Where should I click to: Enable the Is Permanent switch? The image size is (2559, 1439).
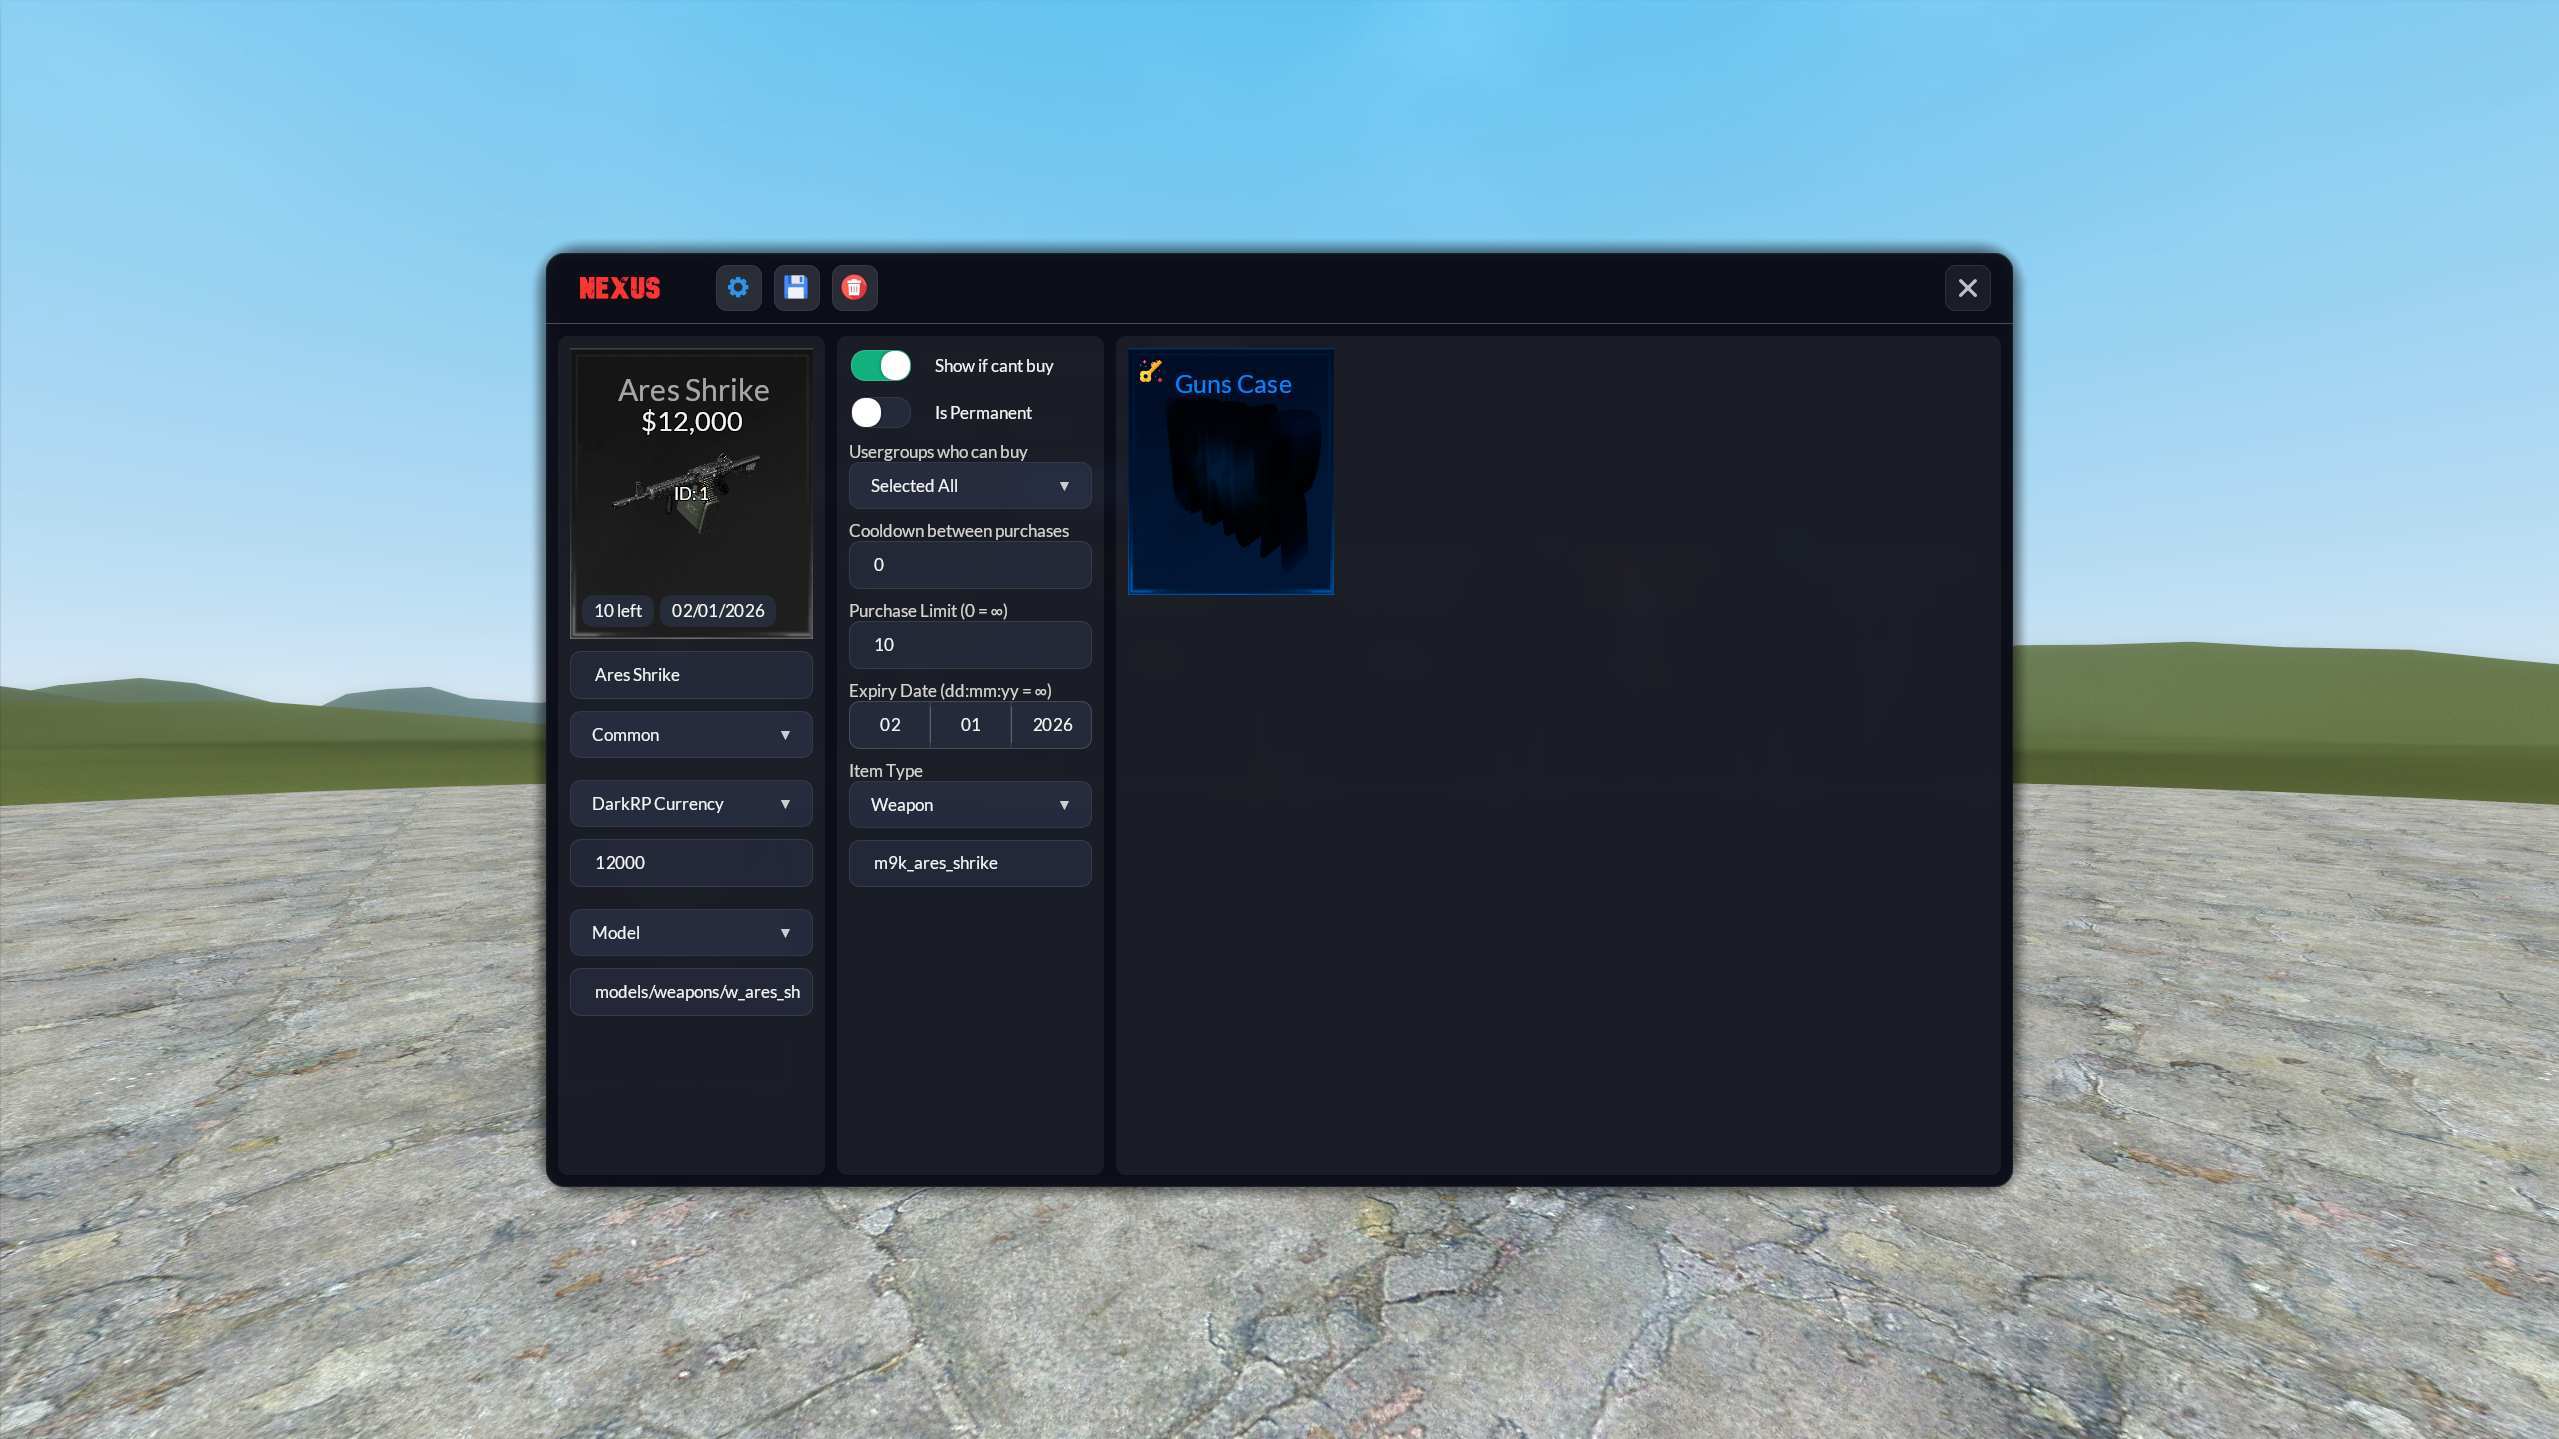coord(880,412)
